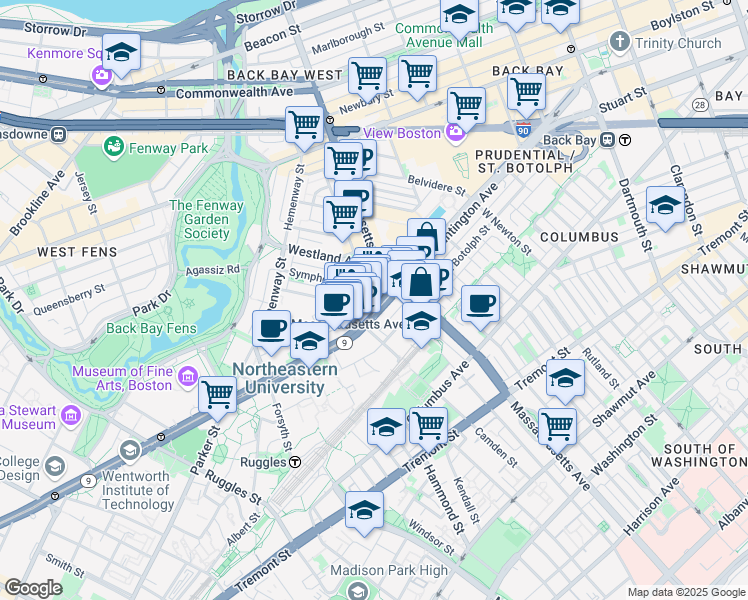Click the shopping cart marker above View Boston
Screen dimensions: 748x600
(467, 106)
